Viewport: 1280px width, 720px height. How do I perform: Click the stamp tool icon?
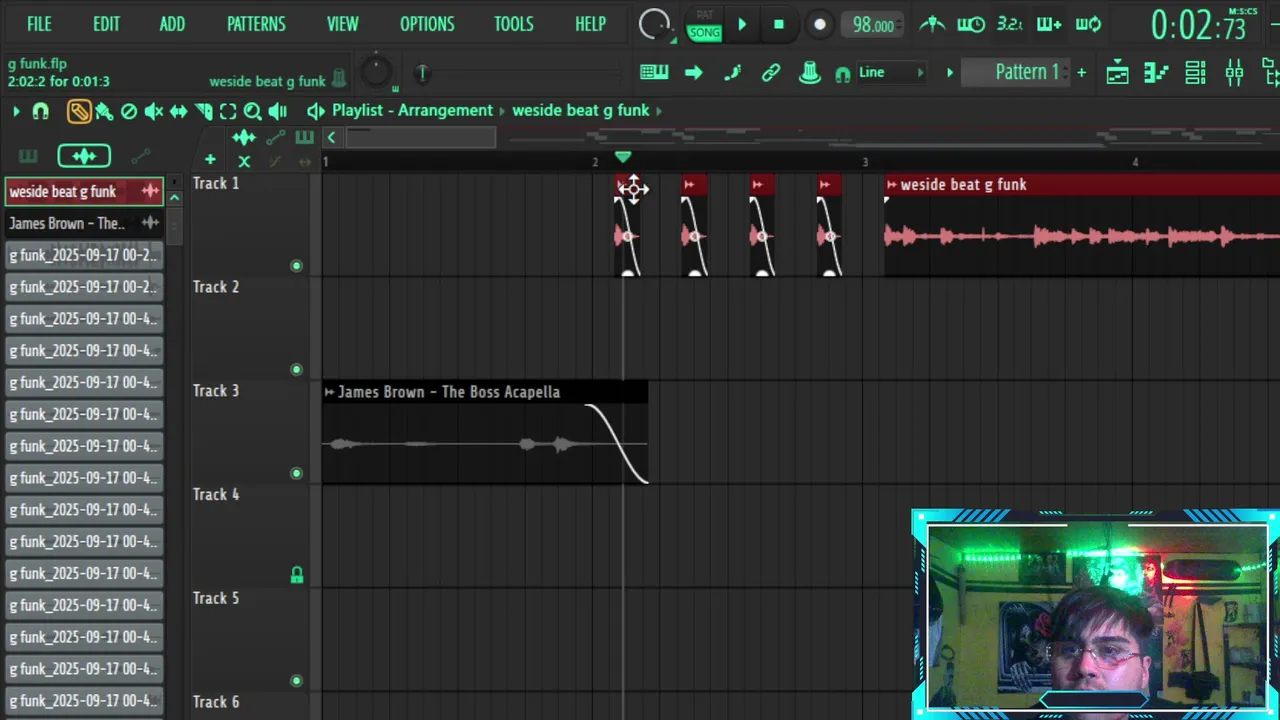(x=810, y=72)
